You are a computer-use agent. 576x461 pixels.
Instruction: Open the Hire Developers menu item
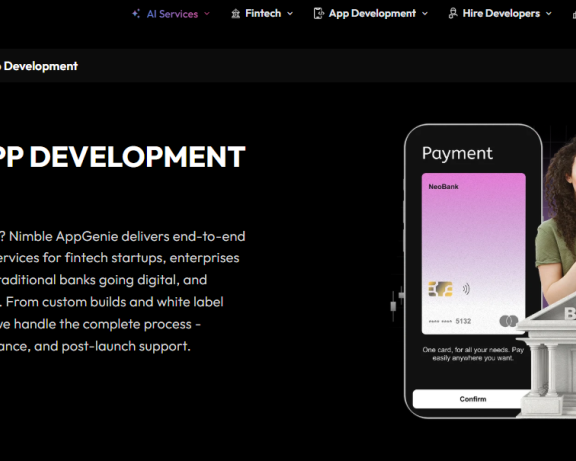500,14
